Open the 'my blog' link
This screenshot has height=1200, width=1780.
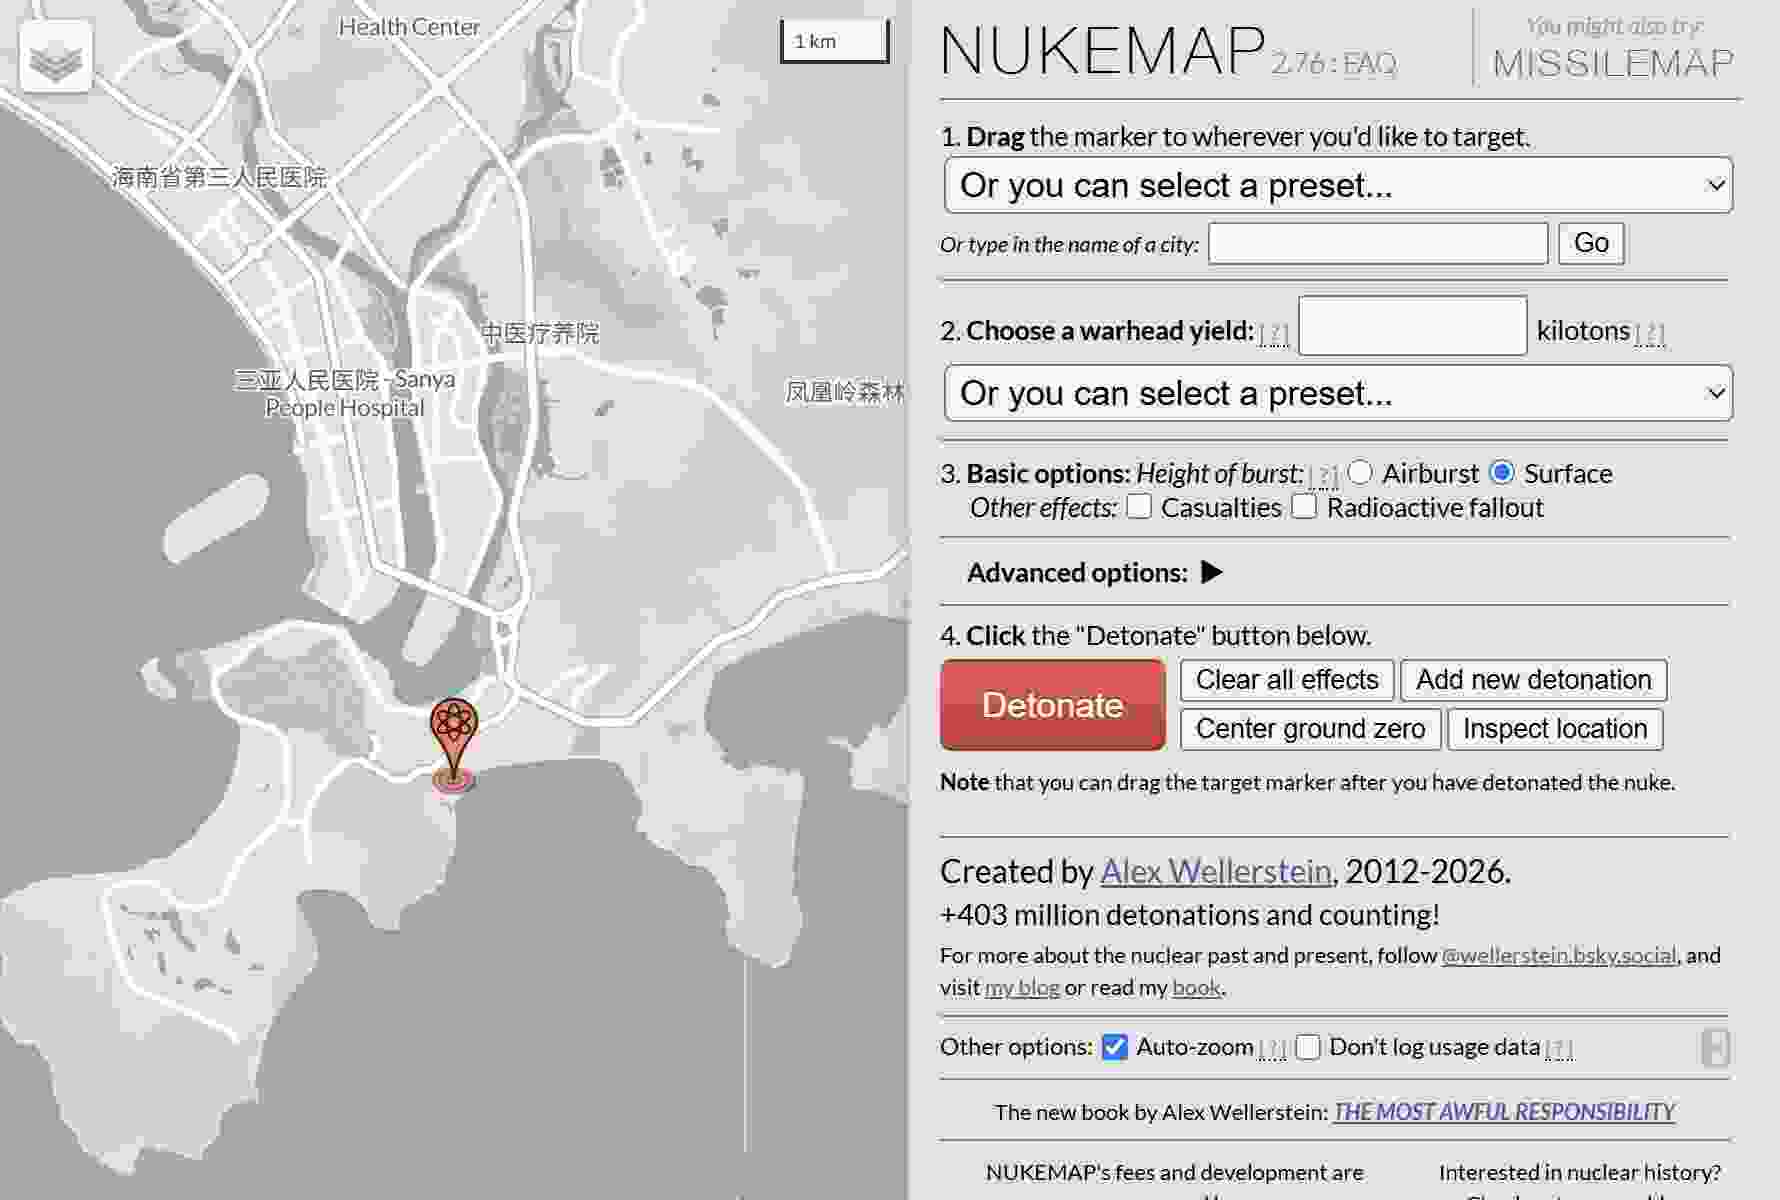(x=1022, y=988)
